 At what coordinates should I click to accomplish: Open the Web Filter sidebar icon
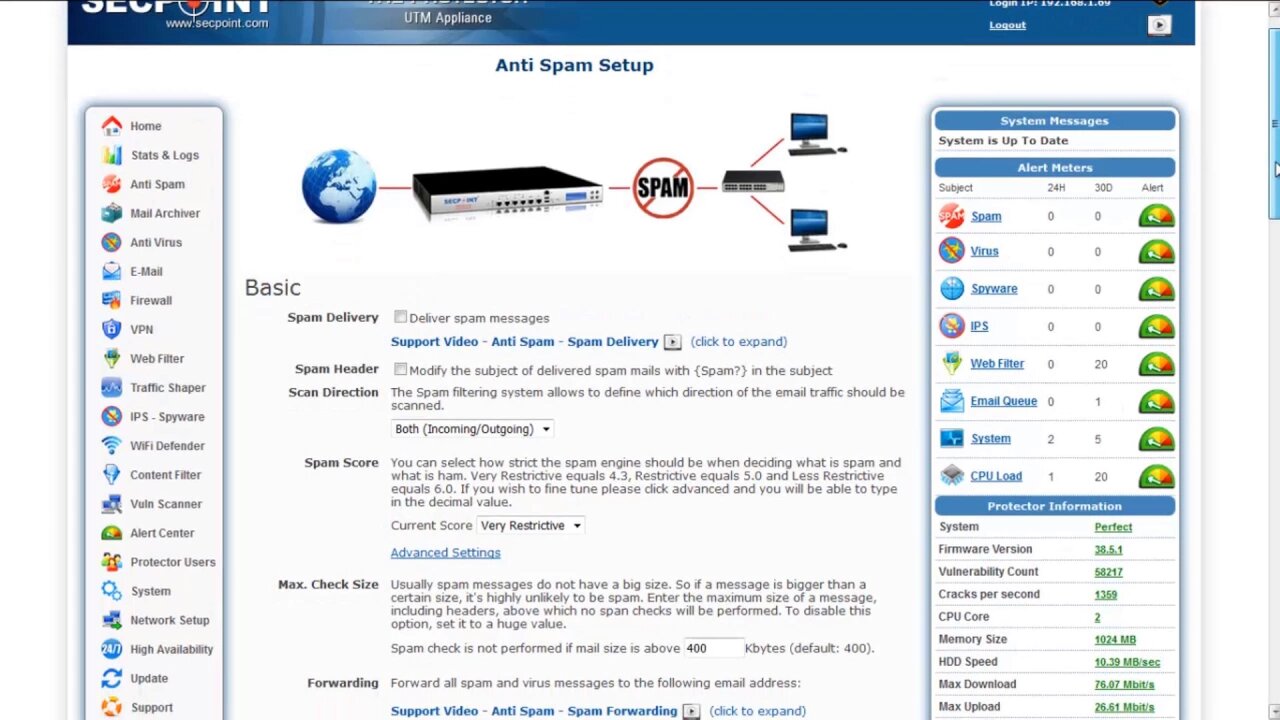[111, 358]
